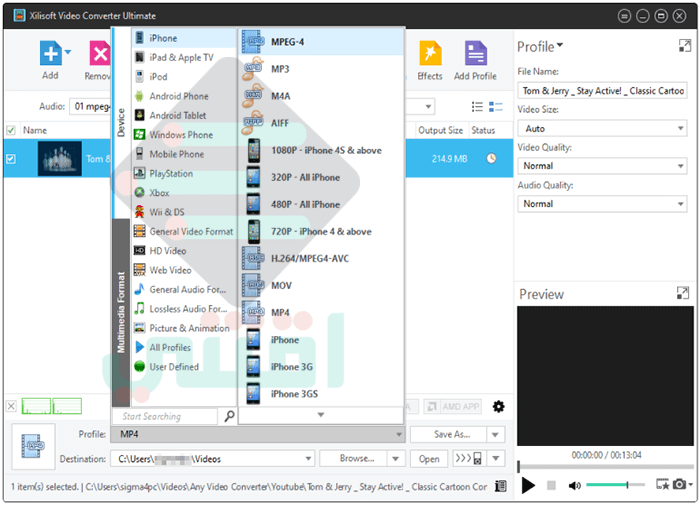Play the preview video
This screenshot has height=505, width=700.
point(528,485)
